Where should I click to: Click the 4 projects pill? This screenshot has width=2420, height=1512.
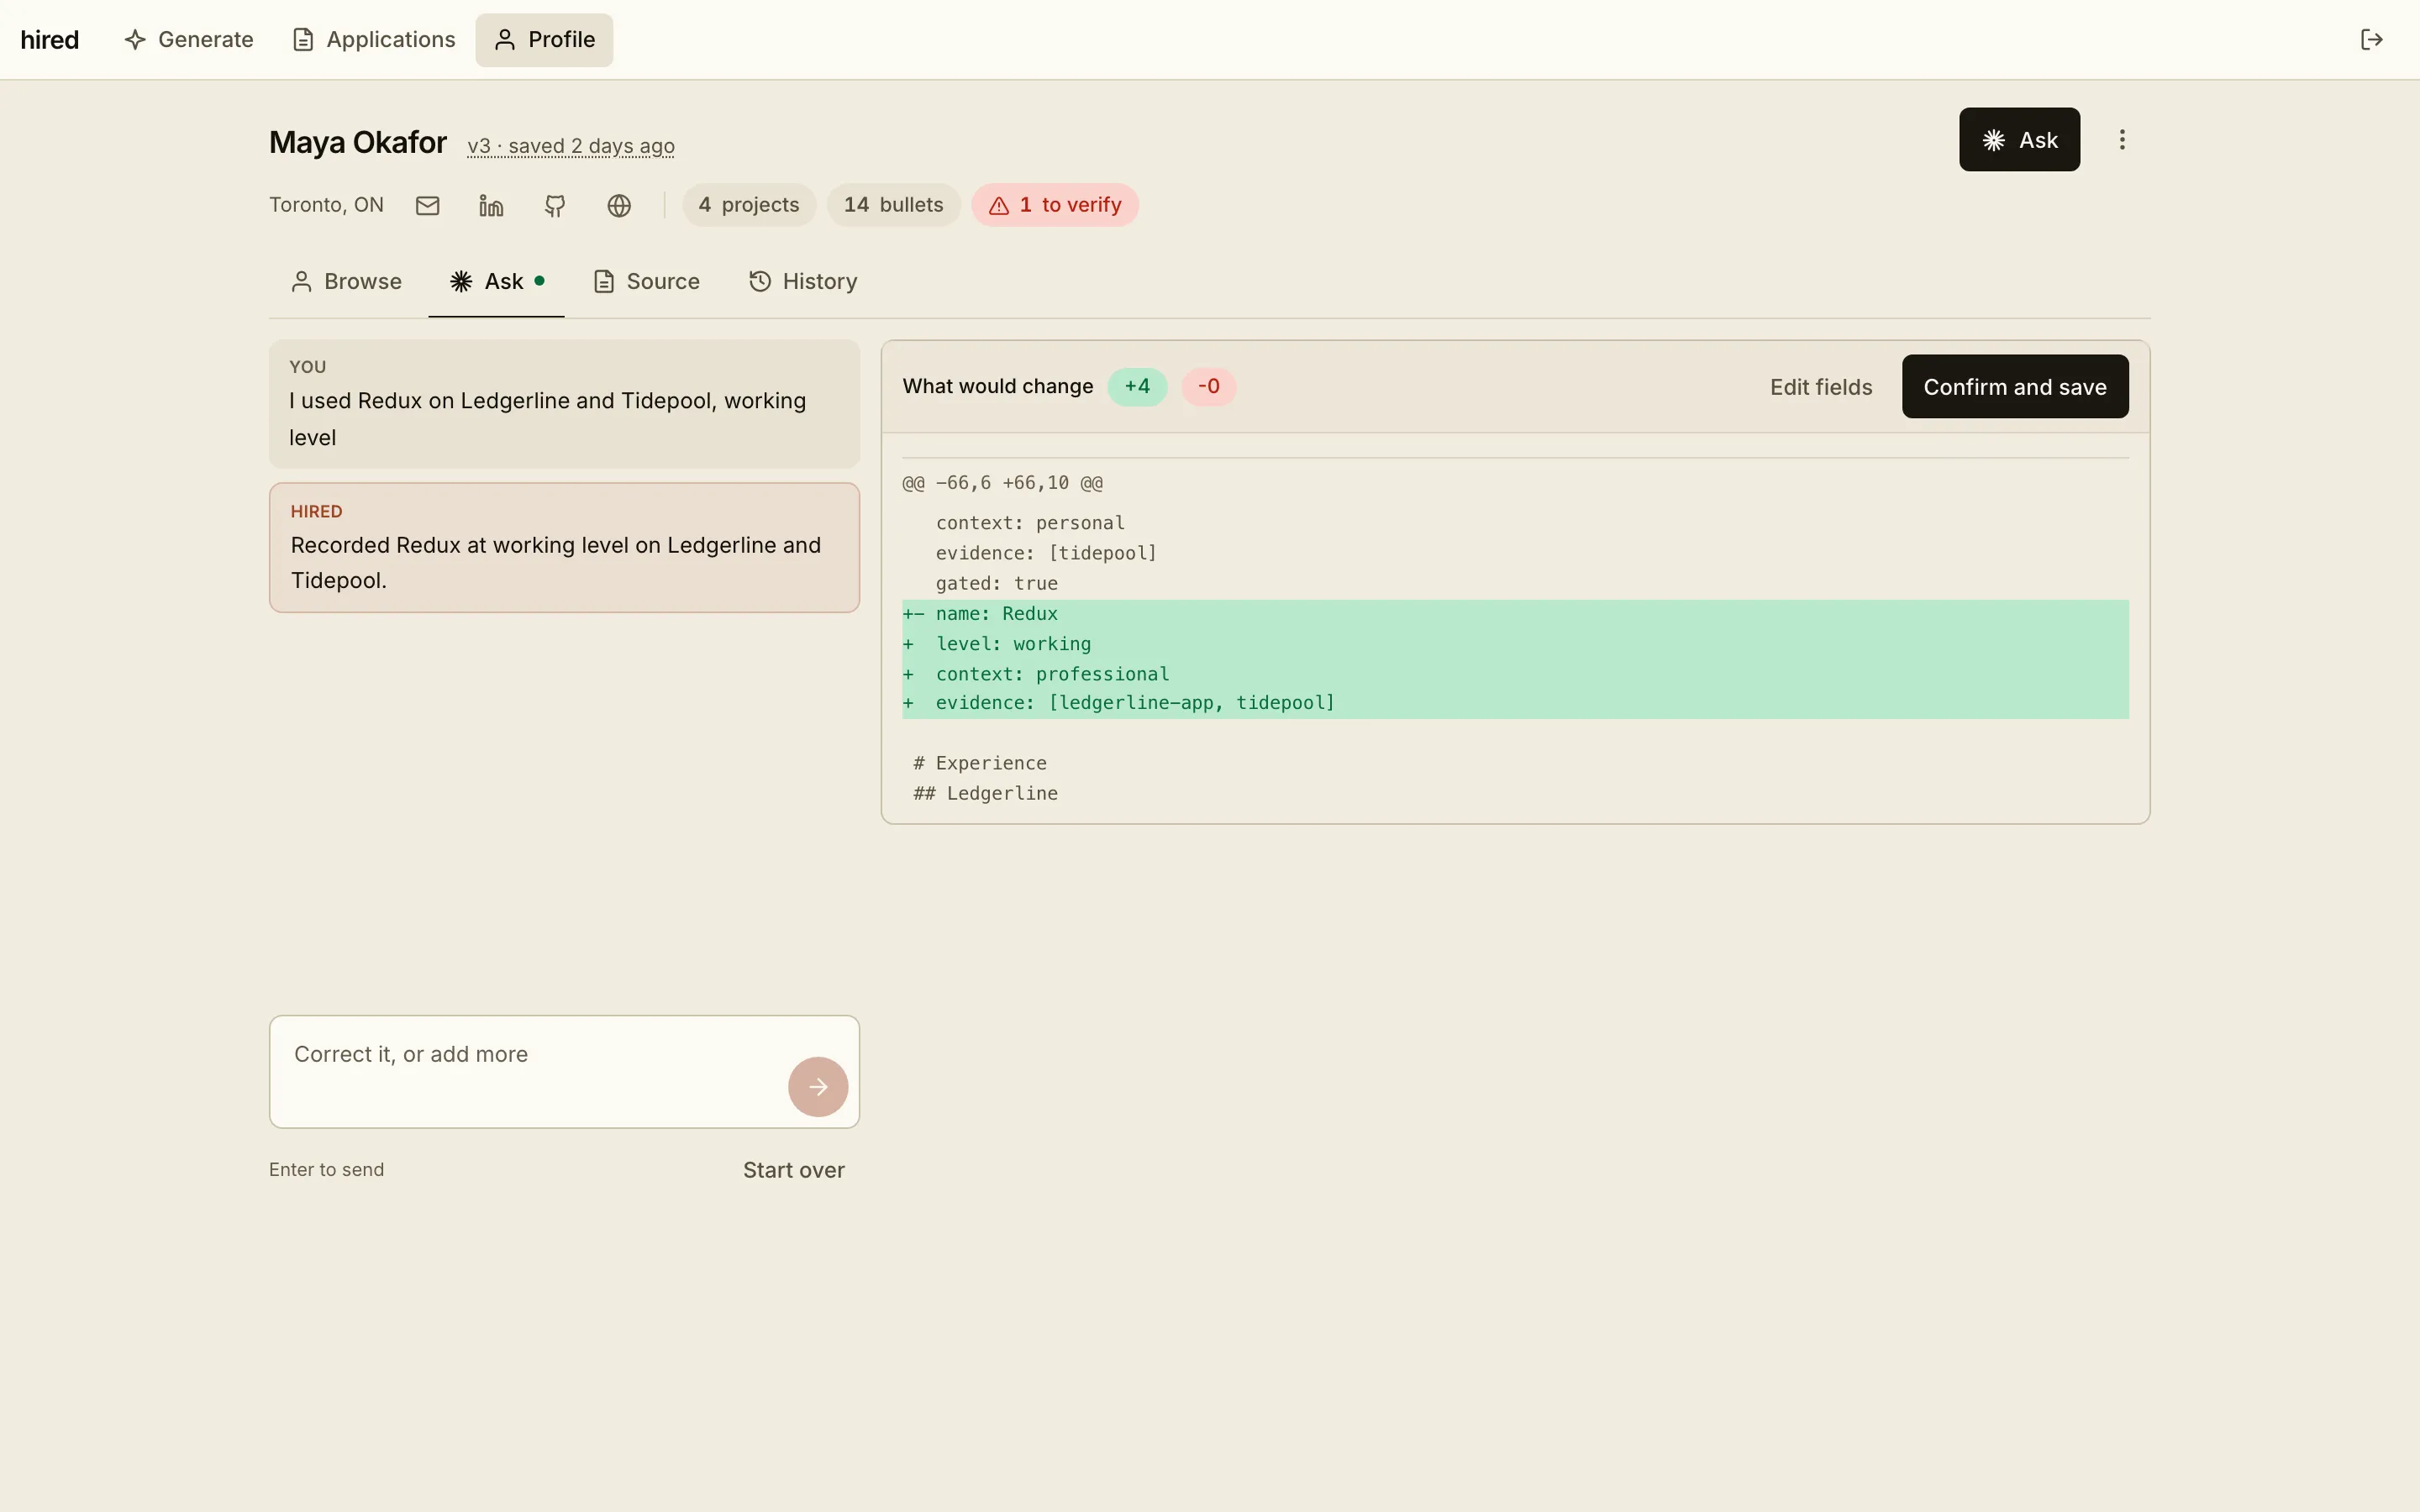point(749,205)
